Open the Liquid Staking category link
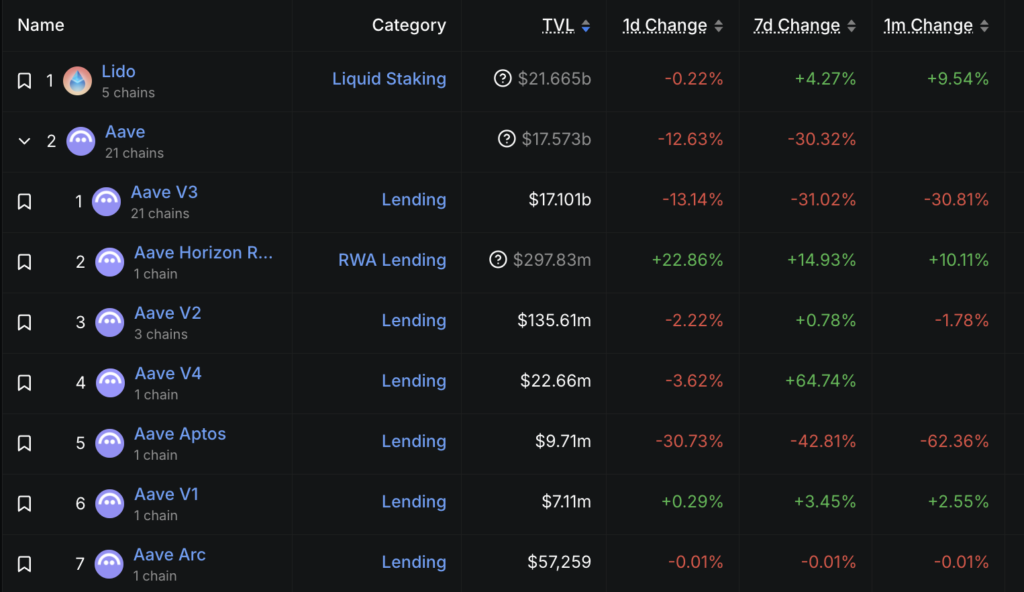The height and width of the screenshot is (592, 1024). pyautogui.click(x=389, y=78)
